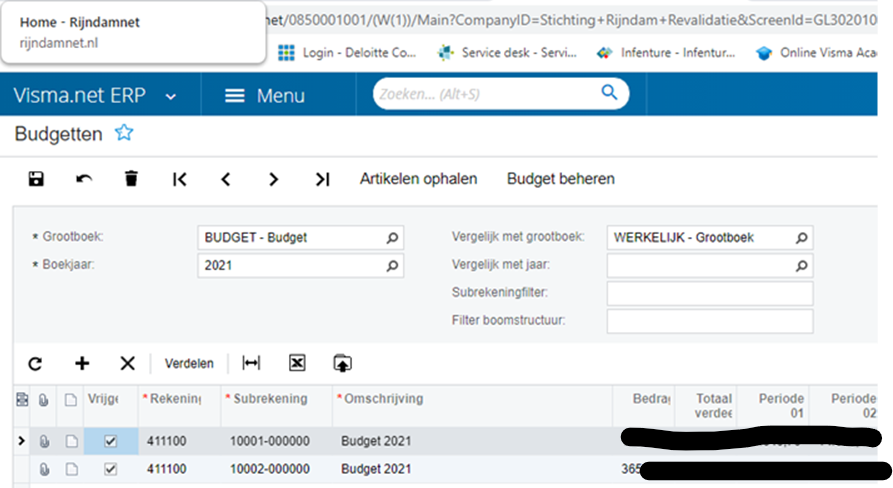The width and height of the screenshot is (893, 488).
Task: Undo changes with the undo arrow icon
Action: click(84, 179)
